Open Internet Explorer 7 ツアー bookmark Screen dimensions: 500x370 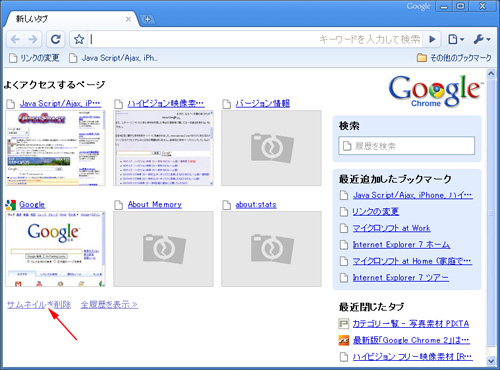pyautogui.click(x=401, y=277)
